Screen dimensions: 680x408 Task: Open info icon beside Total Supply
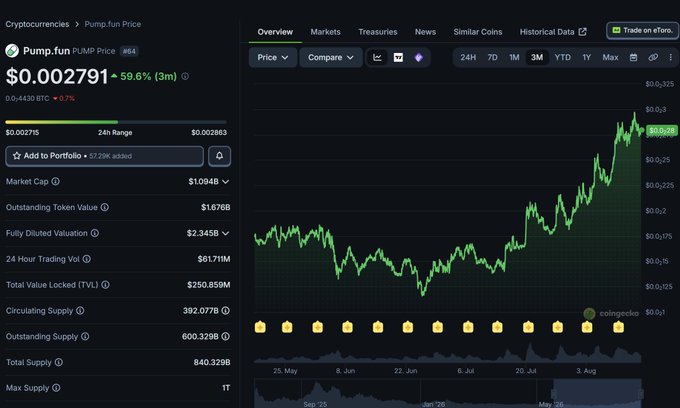click(59, 362)
